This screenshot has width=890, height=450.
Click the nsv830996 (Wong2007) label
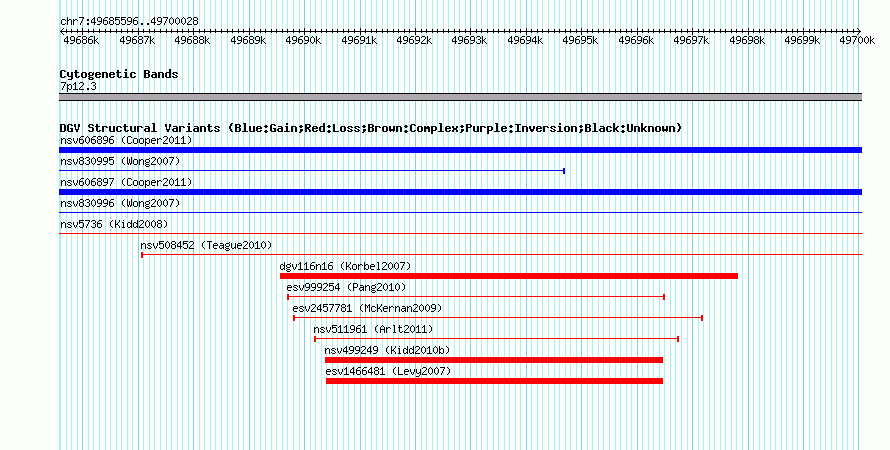pyautogui.click(x=120, y=203)
